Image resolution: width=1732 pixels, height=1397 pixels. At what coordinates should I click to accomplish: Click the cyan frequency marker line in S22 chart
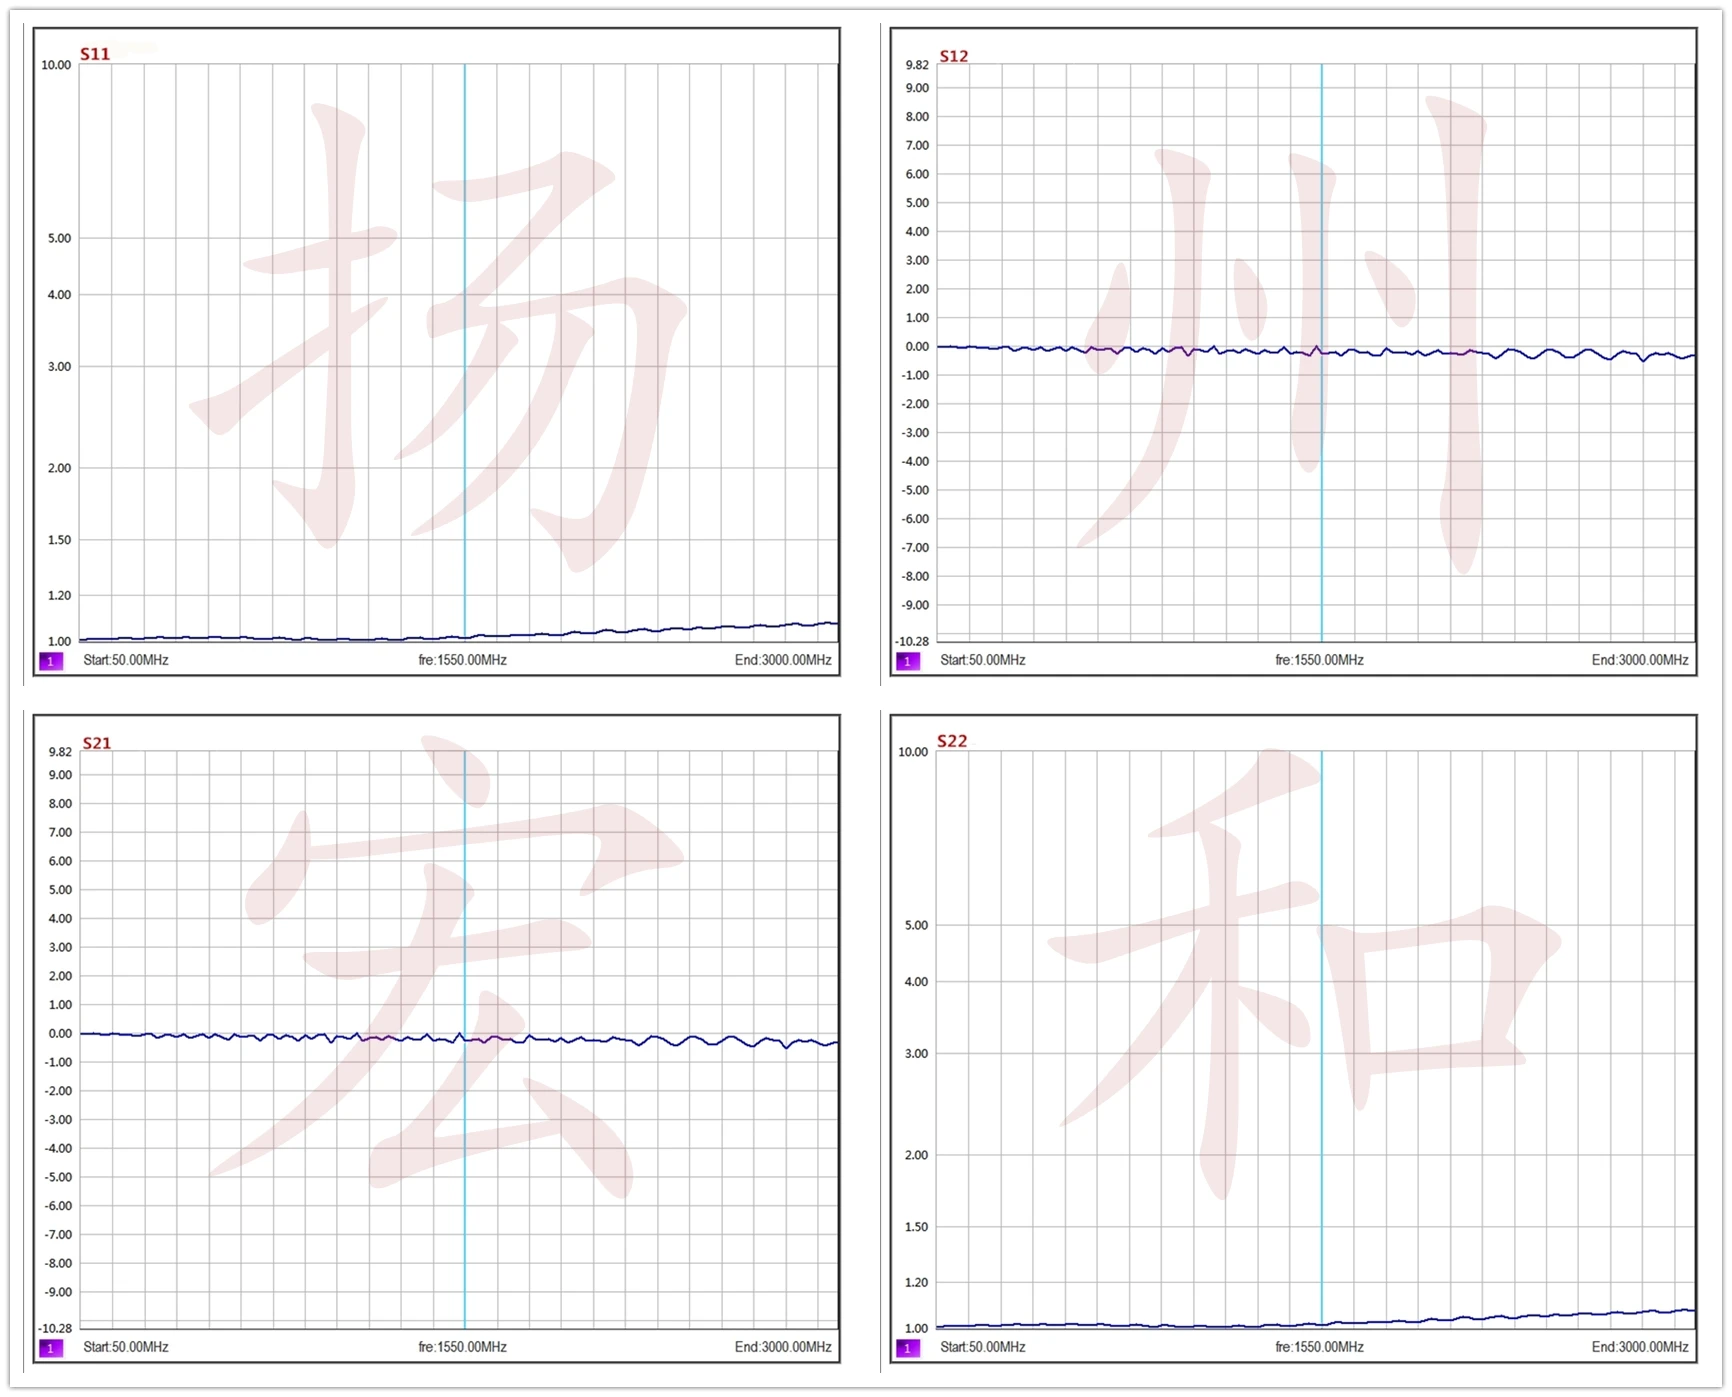click(1321, 1039)
